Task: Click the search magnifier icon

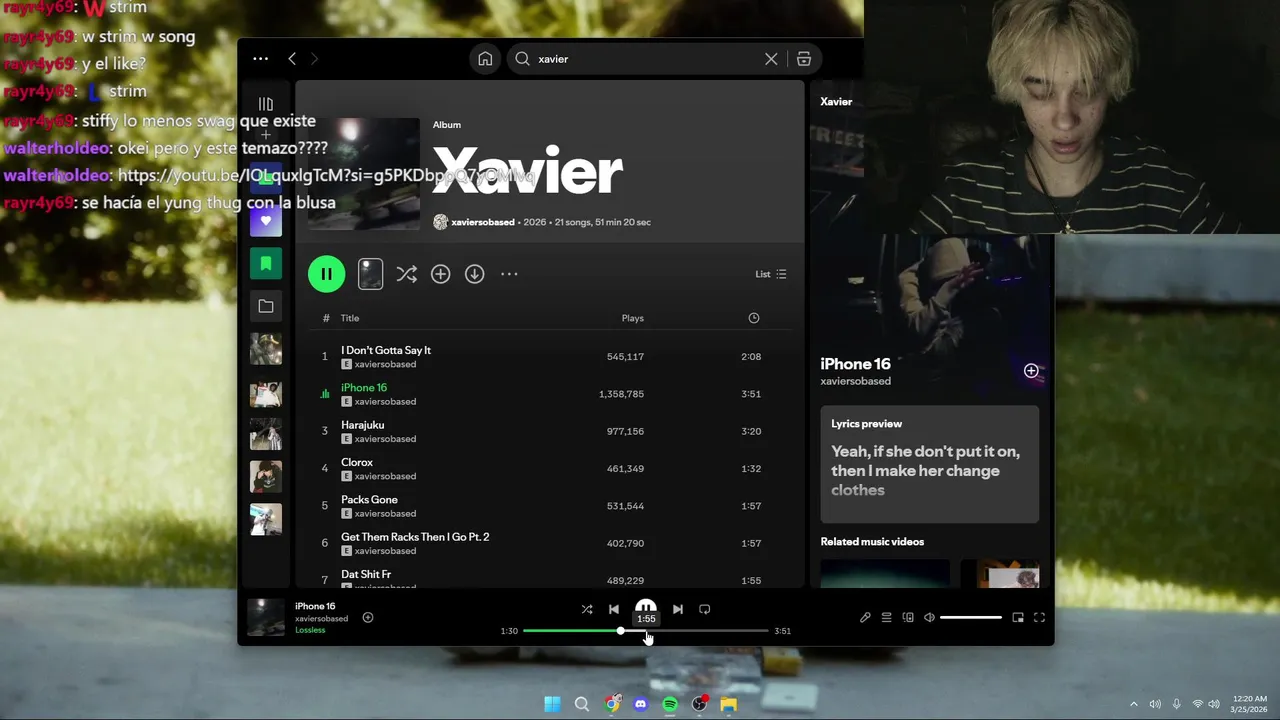Action: [x=522, y=59]
